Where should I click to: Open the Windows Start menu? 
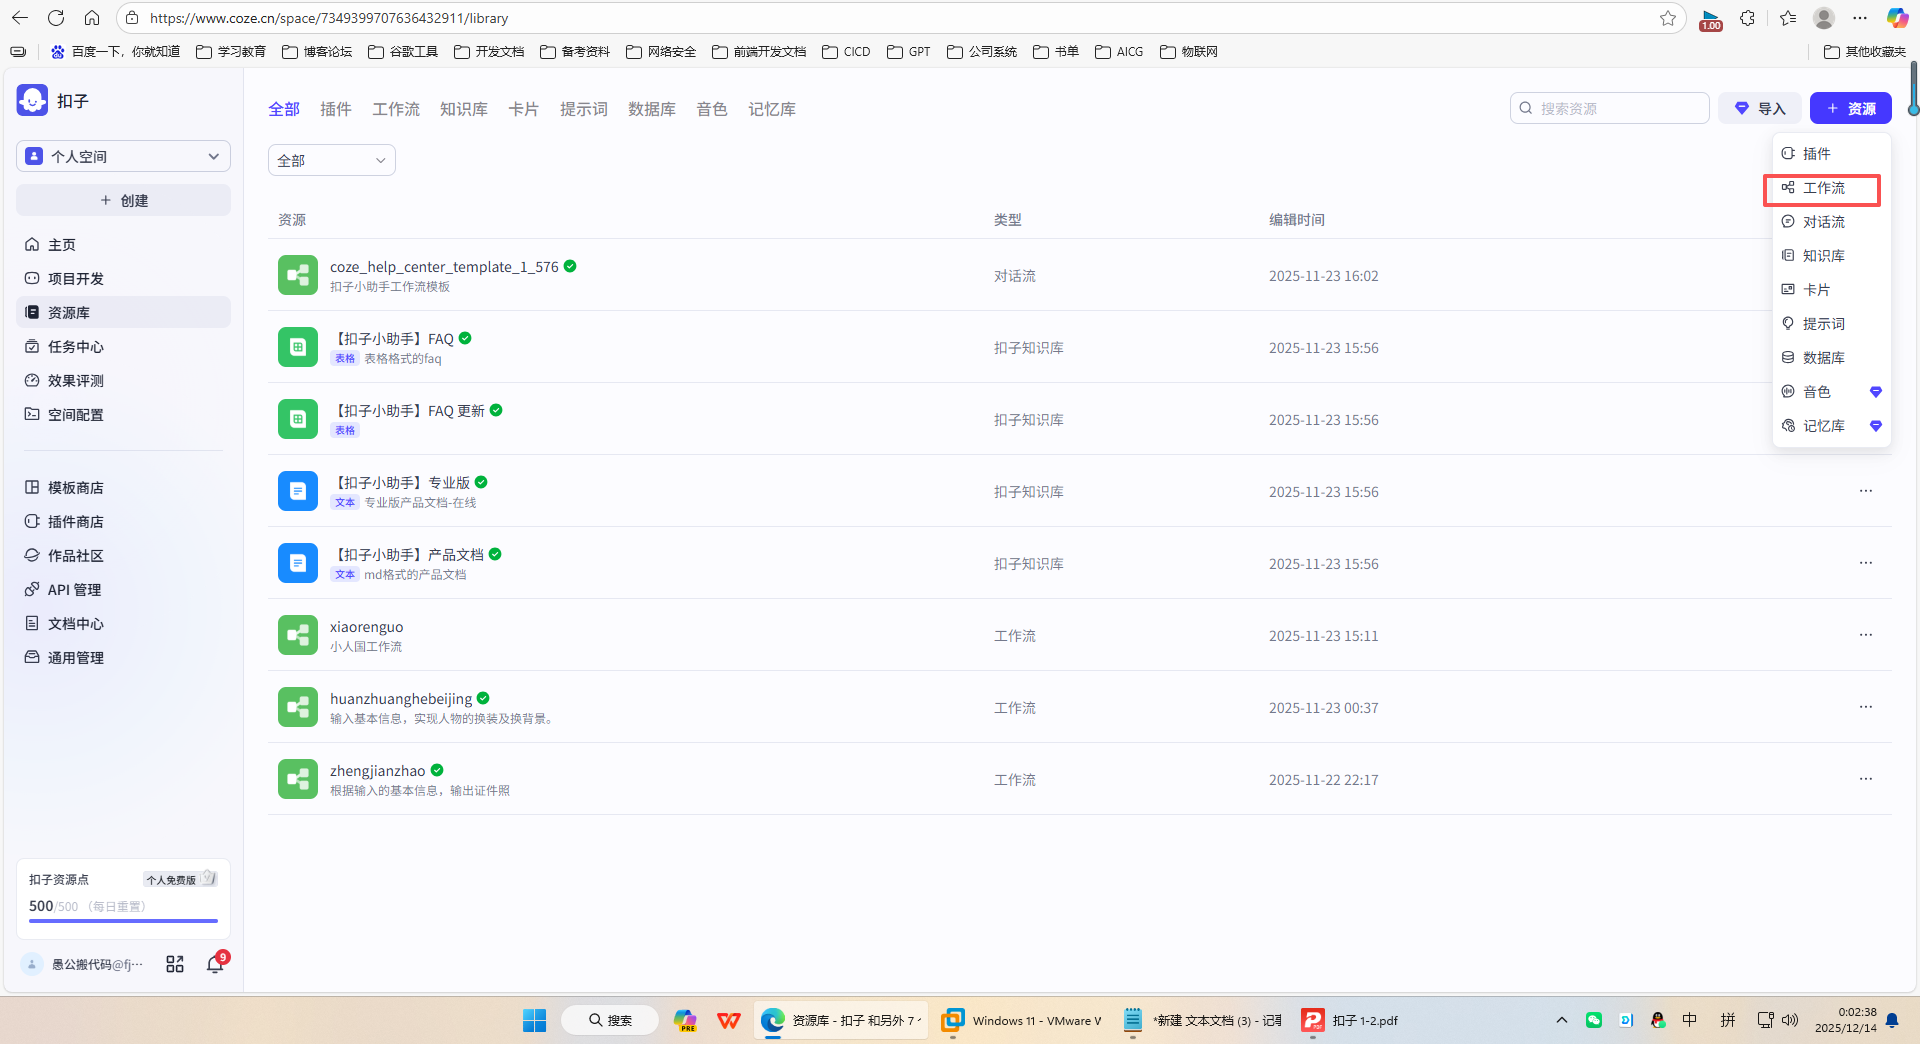535,1020
